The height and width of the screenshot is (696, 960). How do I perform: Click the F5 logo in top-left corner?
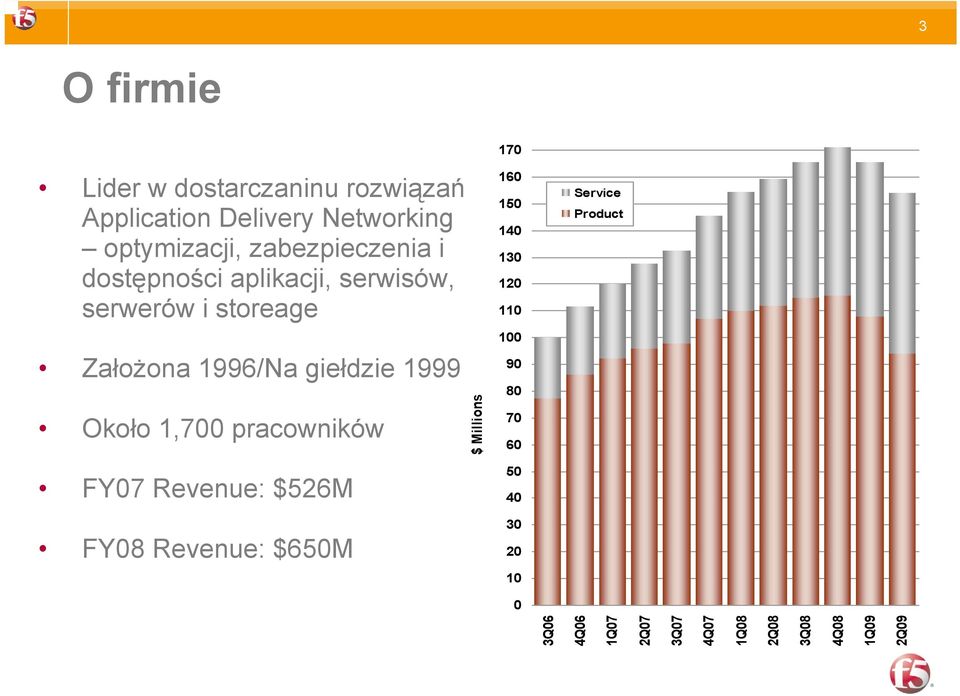click(x=24, y=18)
